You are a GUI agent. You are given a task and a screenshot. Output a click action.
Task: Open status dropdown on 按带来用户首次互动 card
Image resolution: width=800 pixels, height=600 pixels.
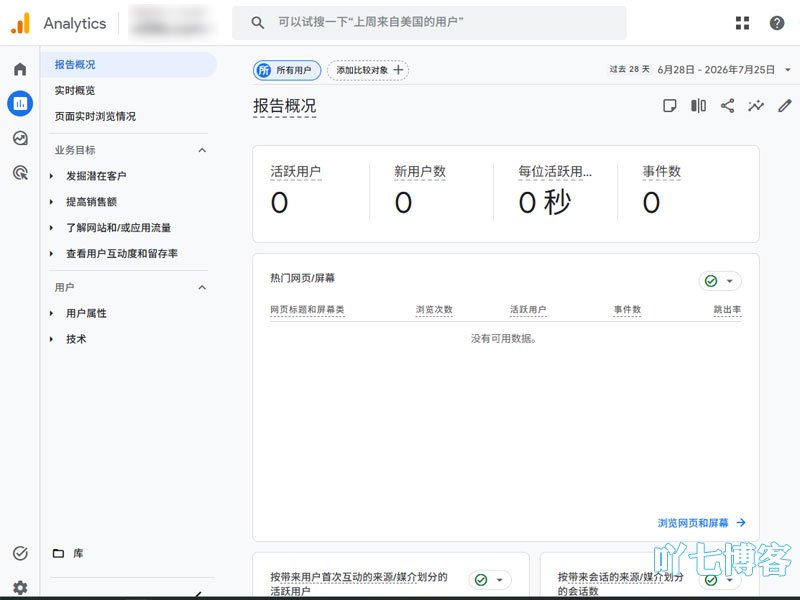[490, 580]
